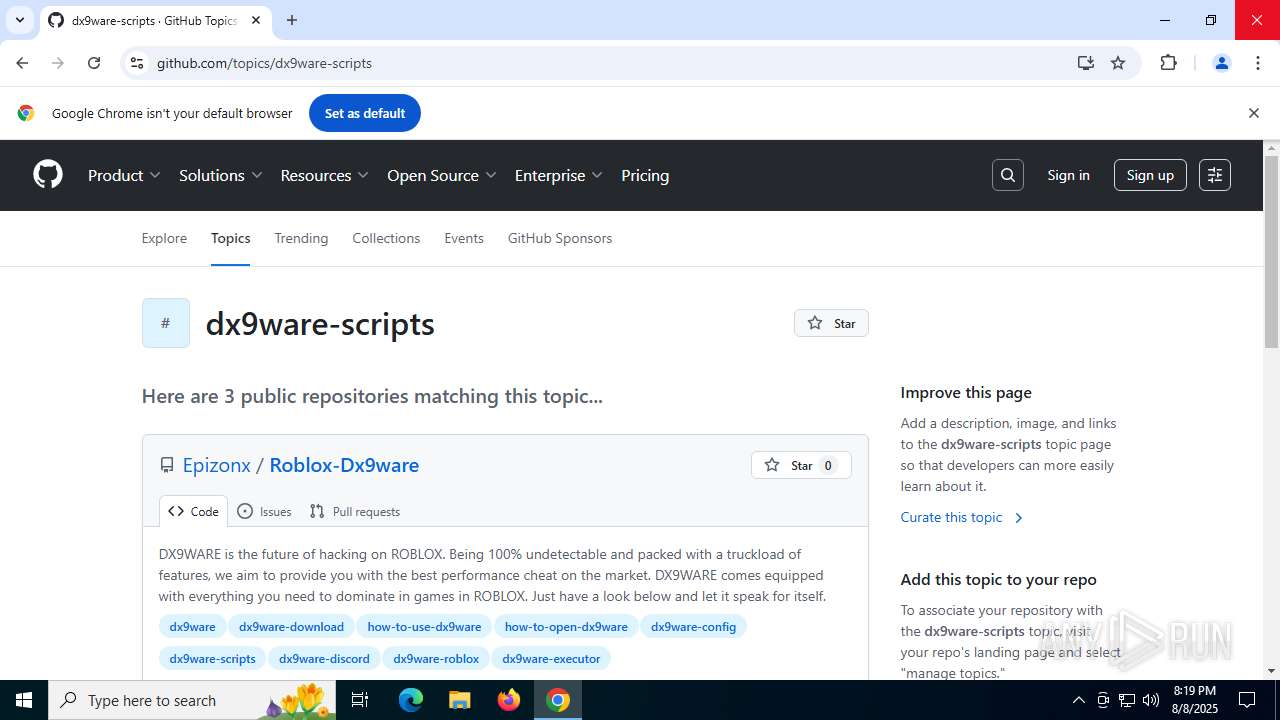Star the dx9ware-scripts topic

(x=831, y=323)
